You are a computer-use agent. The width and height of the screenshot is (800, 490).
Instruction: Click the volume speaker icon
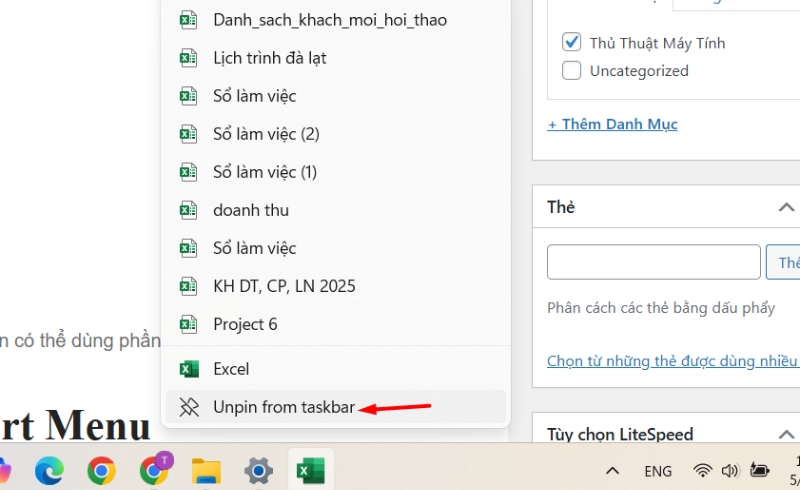pos(730,470)
